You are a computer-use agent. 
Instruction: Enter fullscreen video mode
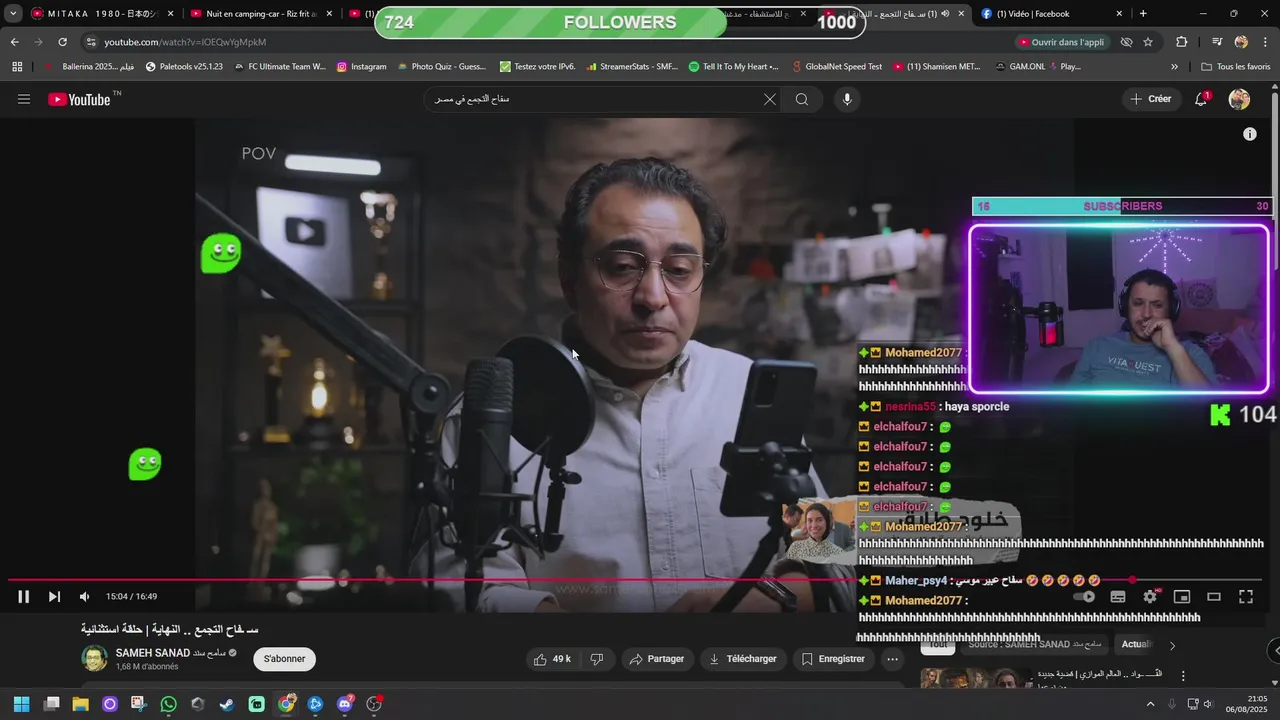tap(1246, 597)
